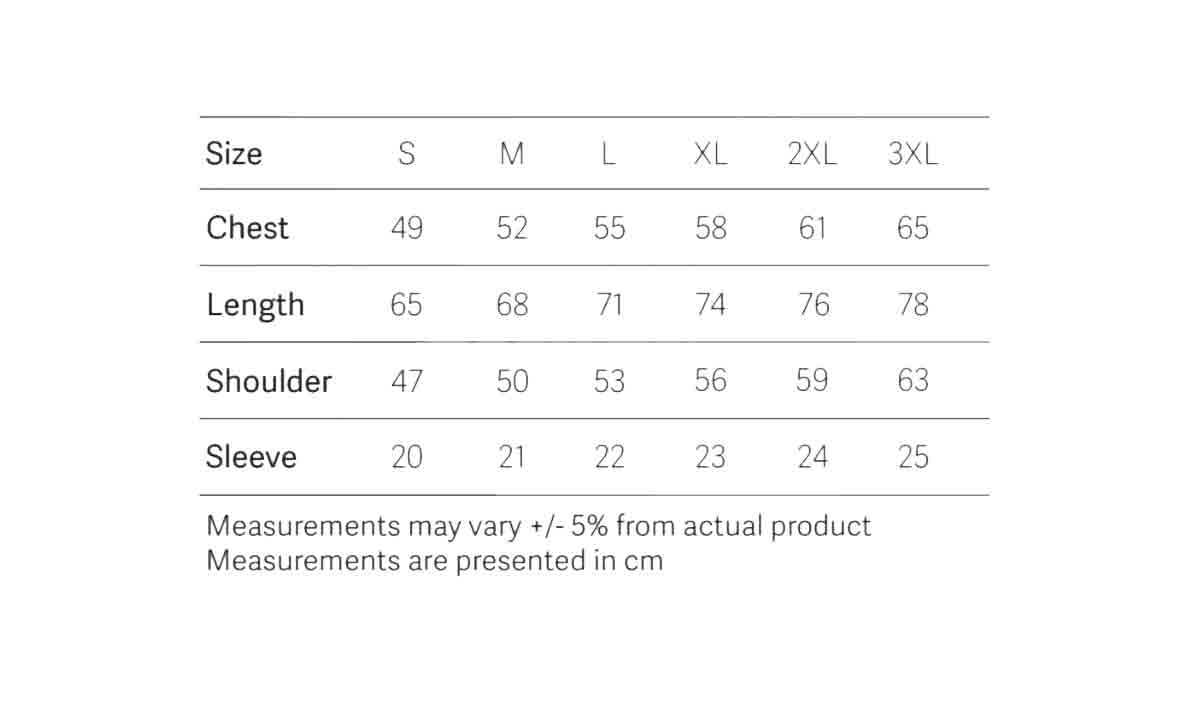The width and height of the screenshot is (1181, 702).
Task: Click the Shoulder row label
Action: click(269, 380)
